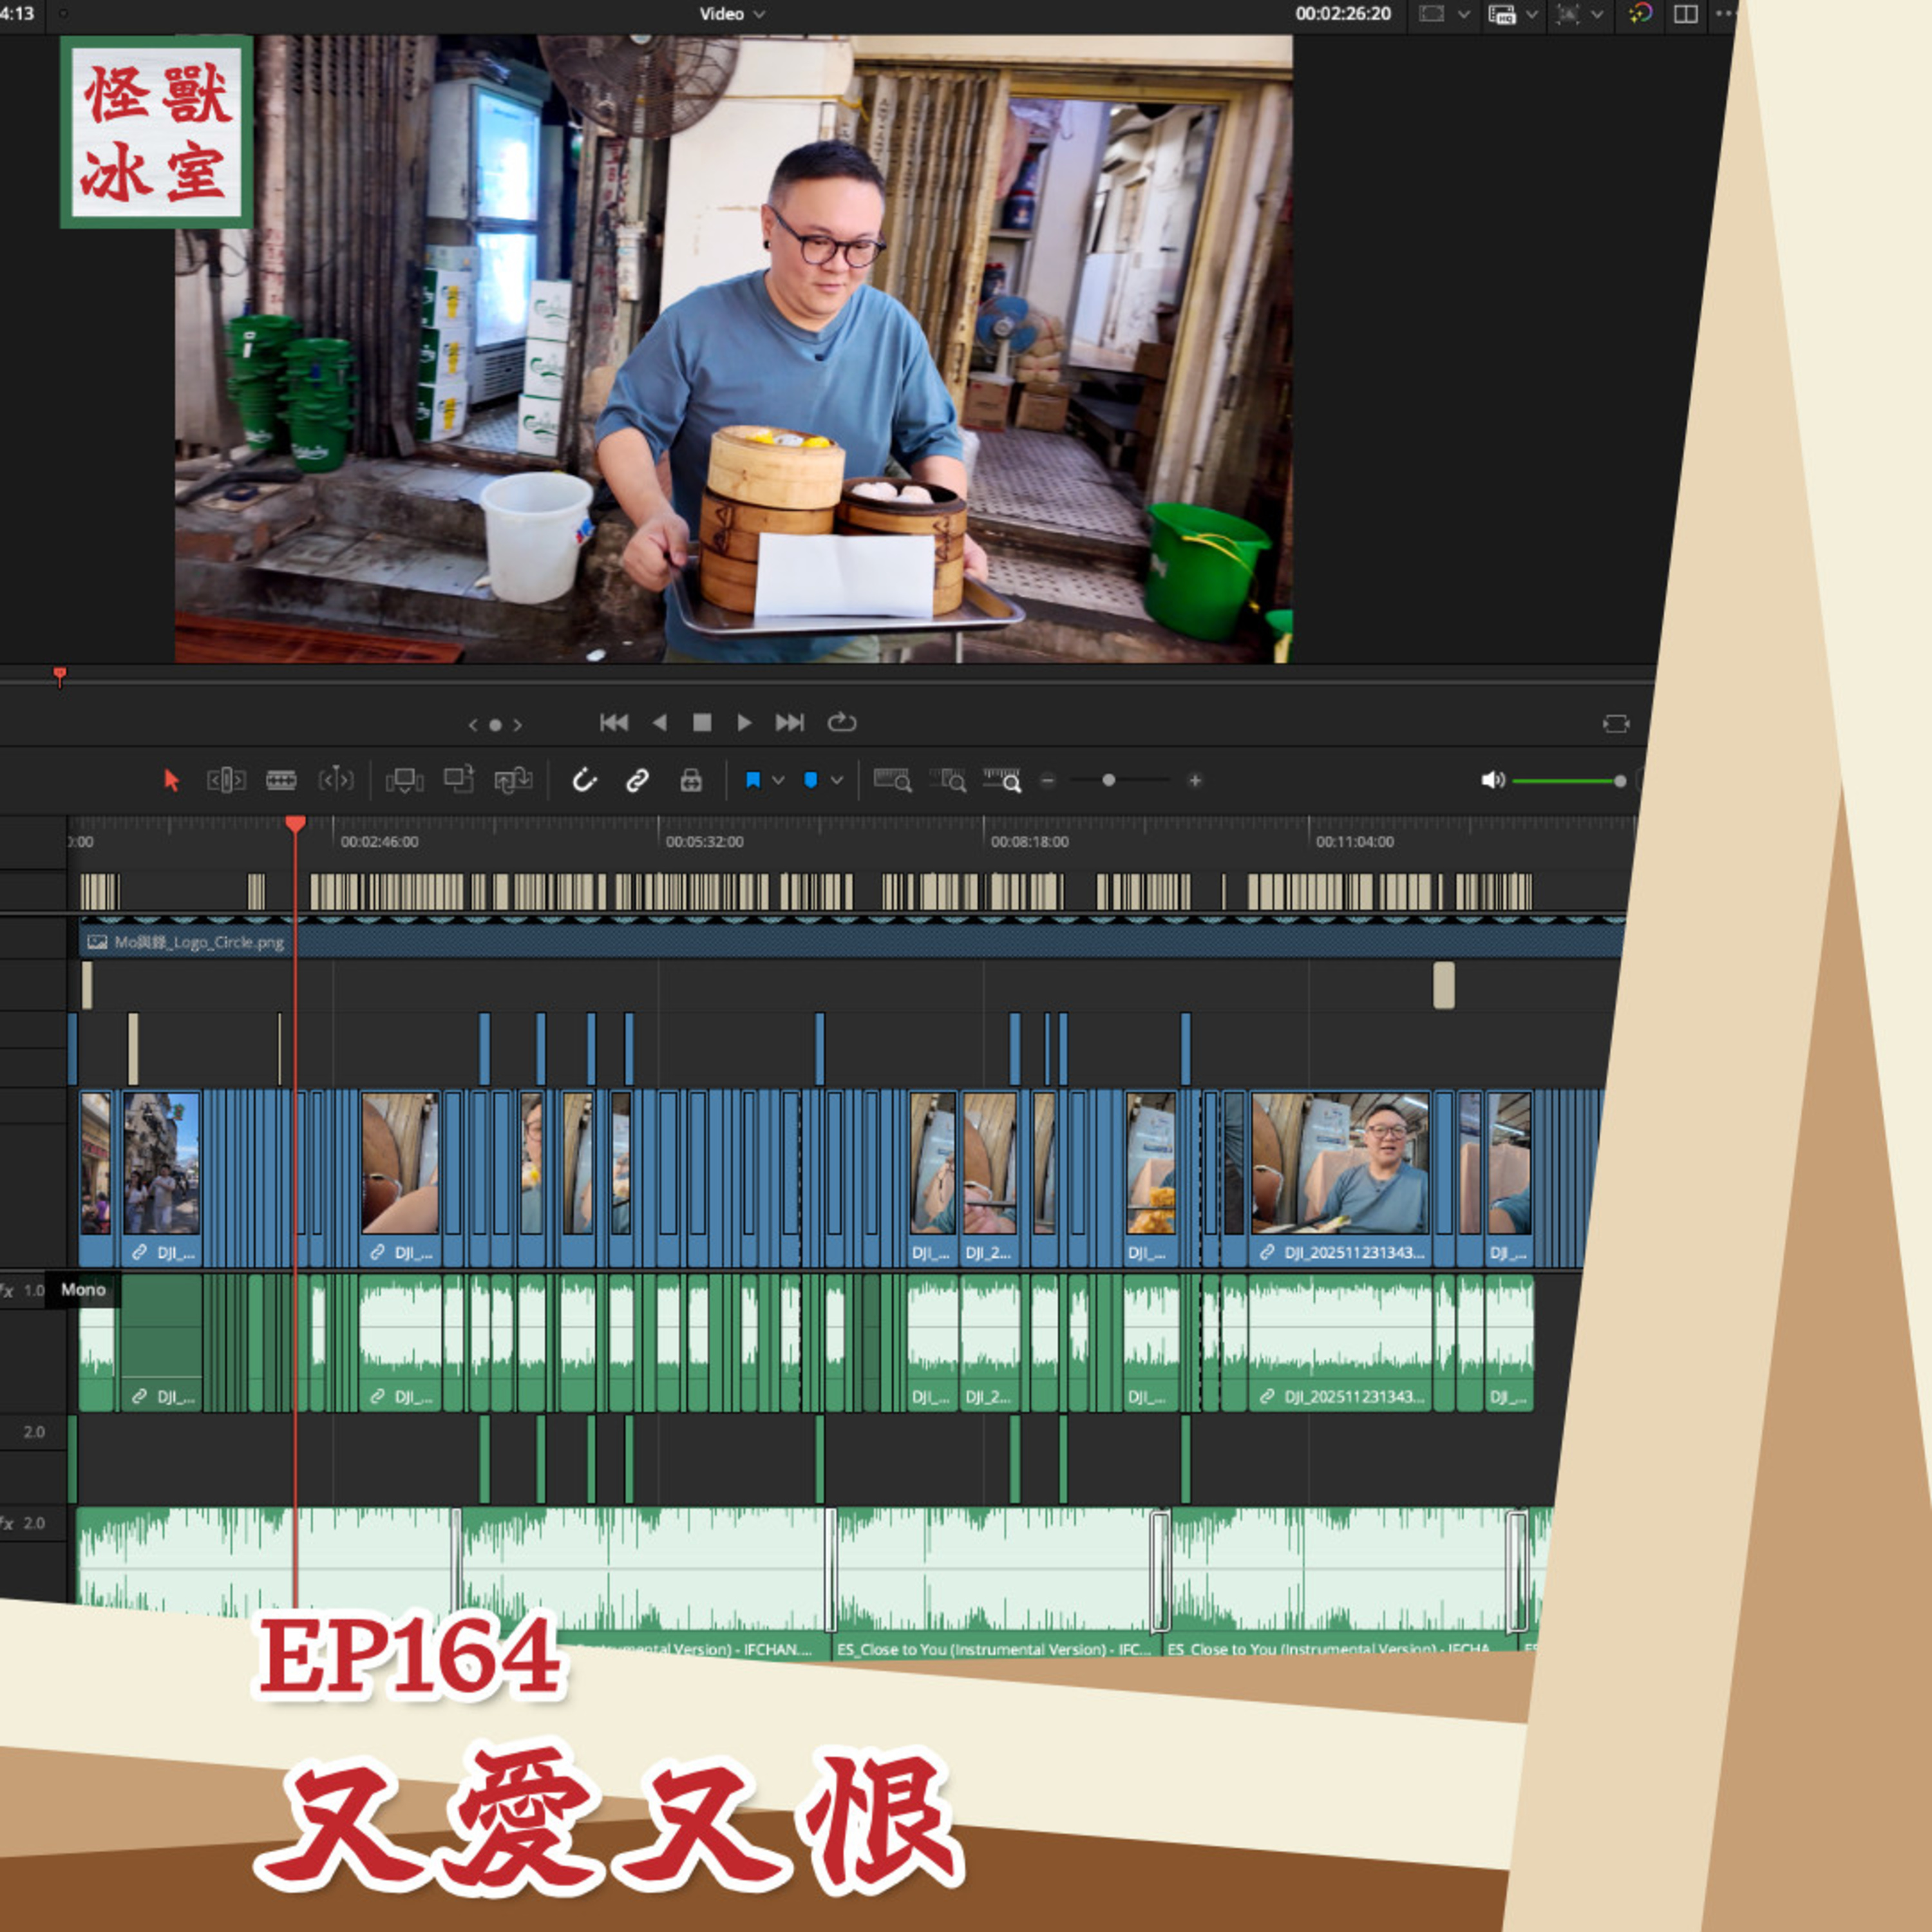Select the Mo_Logo_Circle.png clip
This screenshot has height=1932, width=1932.
tap(851, 942)
